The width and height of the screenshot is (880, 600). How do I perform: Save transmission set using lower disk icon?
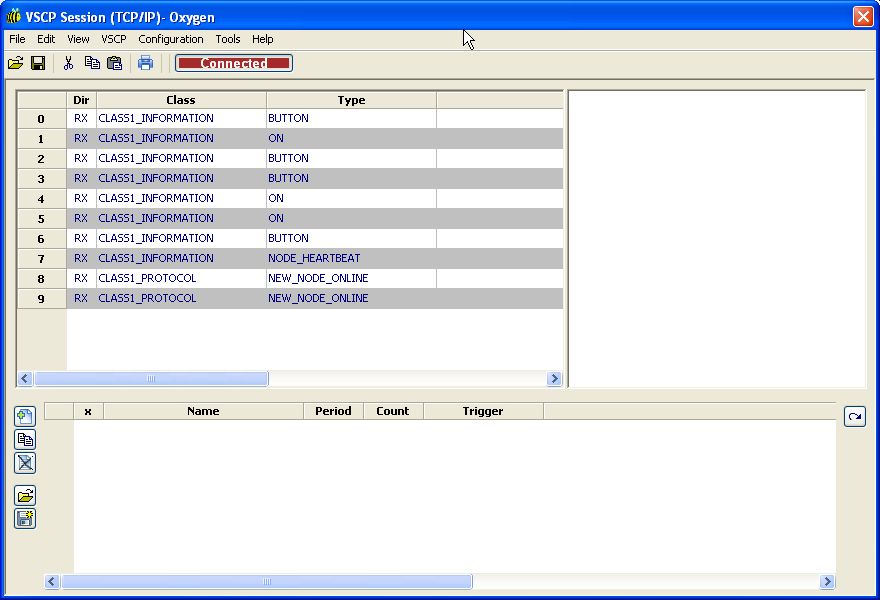(25, 518)
